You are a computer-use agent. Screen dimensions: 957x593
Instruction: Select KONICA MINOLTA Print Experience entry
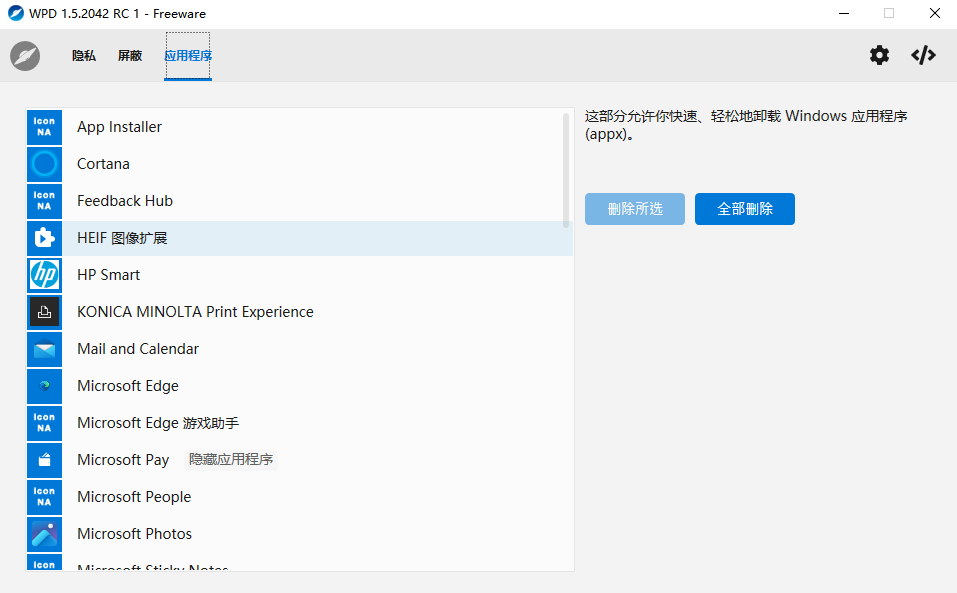[299, 312]
